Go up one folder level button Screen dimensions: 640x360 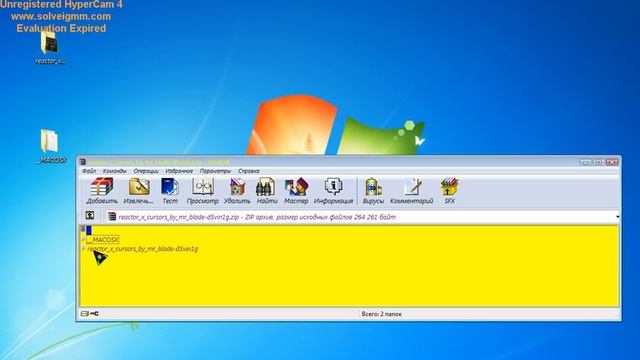click(x=90, y=216)
